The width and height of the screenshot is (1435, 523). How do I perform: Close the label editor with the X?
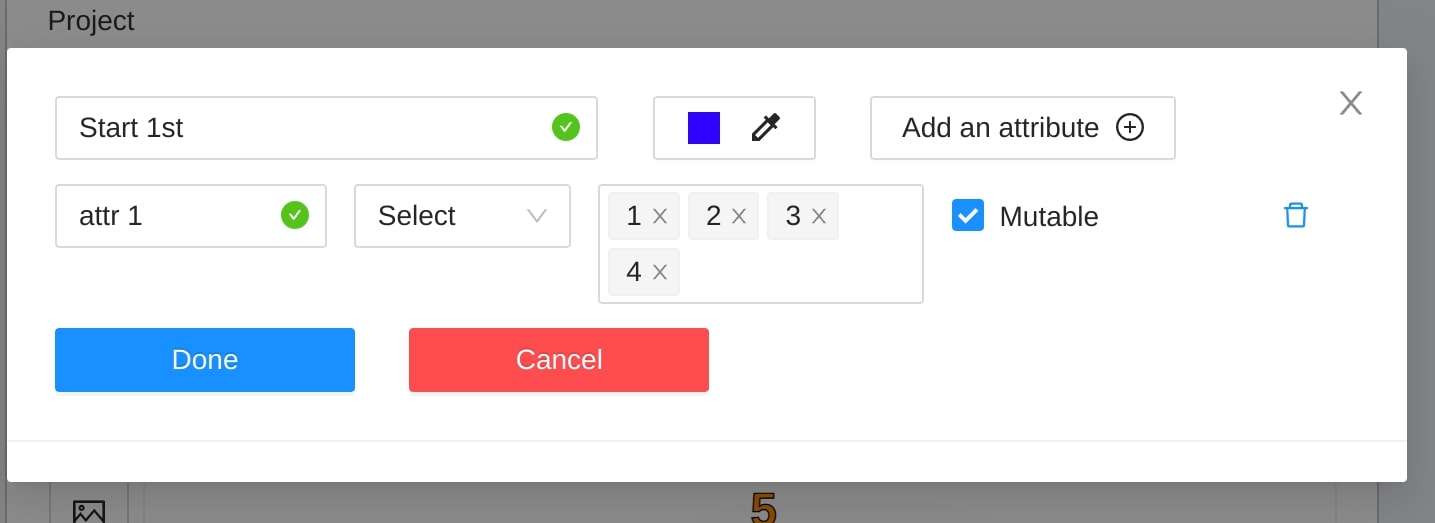1351,103
